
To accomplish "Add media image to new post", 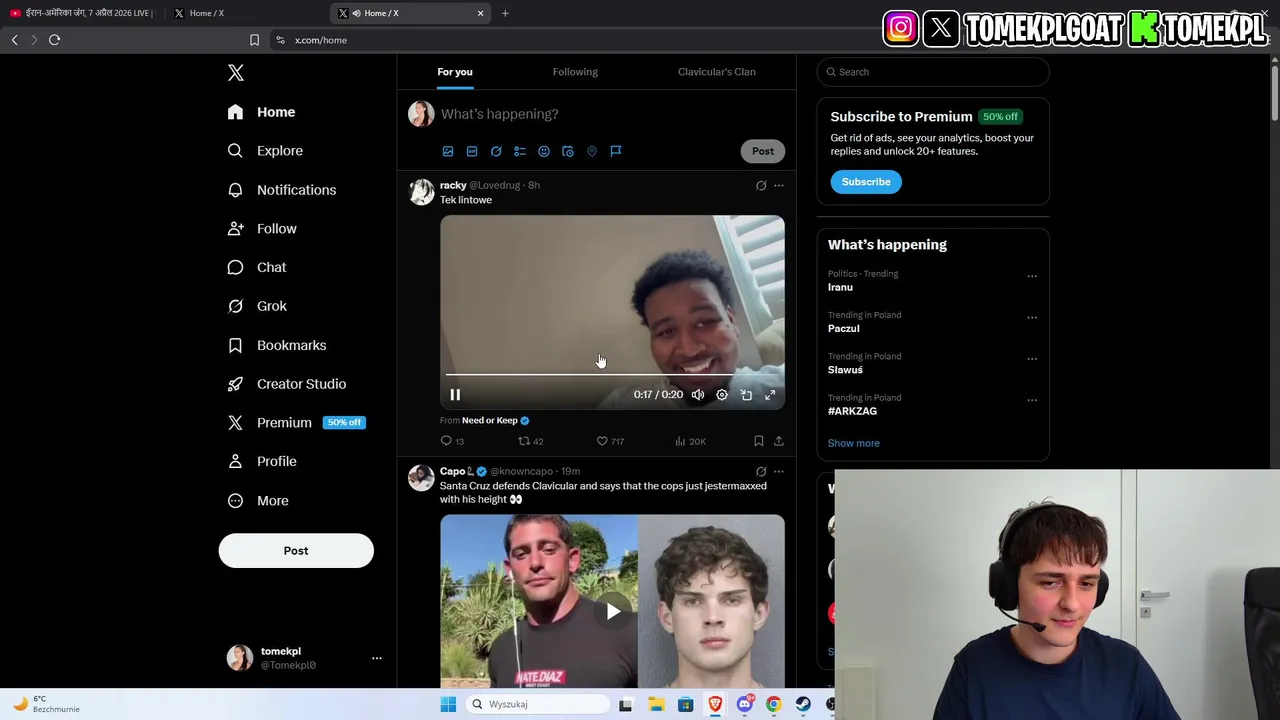I will [x=448, y=151].
